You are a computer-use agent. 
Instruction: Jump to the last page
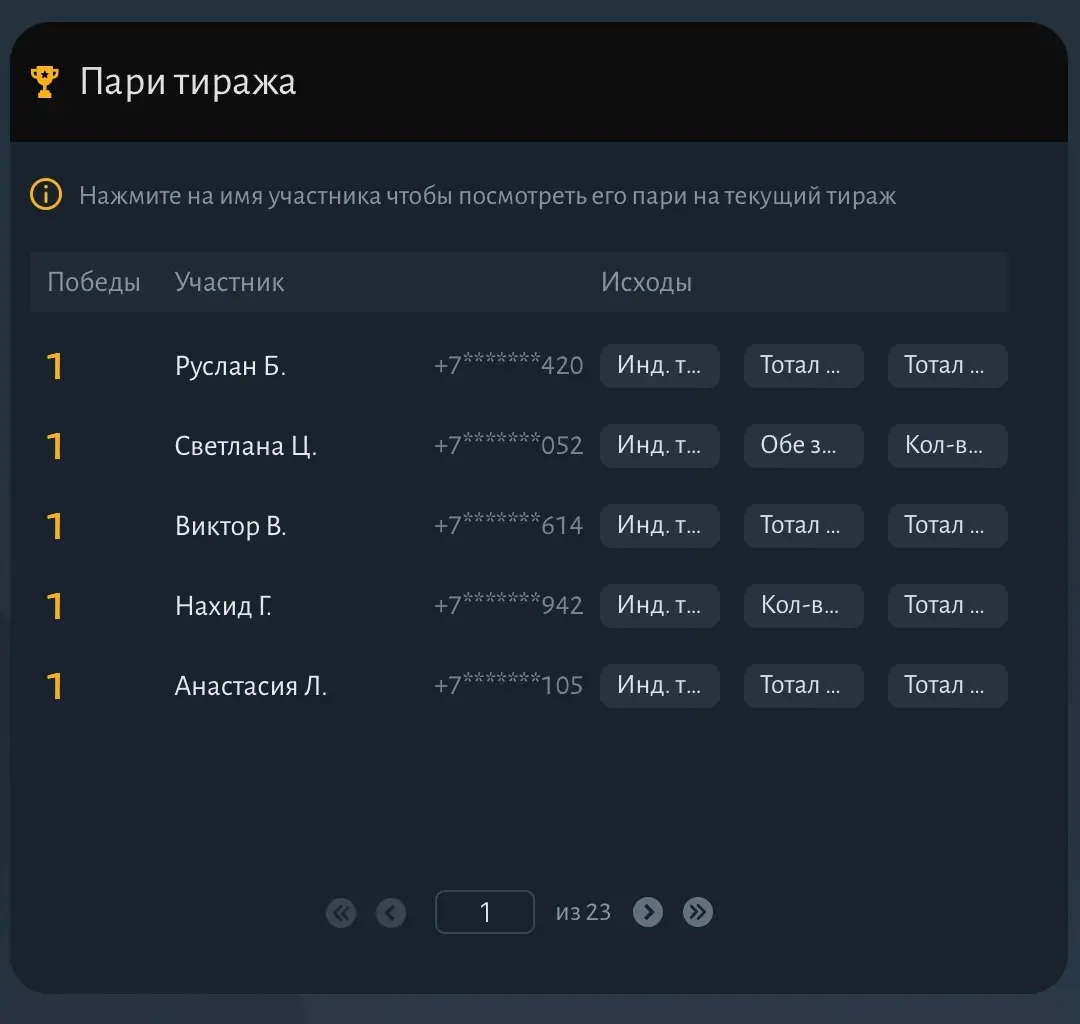[x=698, y=912]
